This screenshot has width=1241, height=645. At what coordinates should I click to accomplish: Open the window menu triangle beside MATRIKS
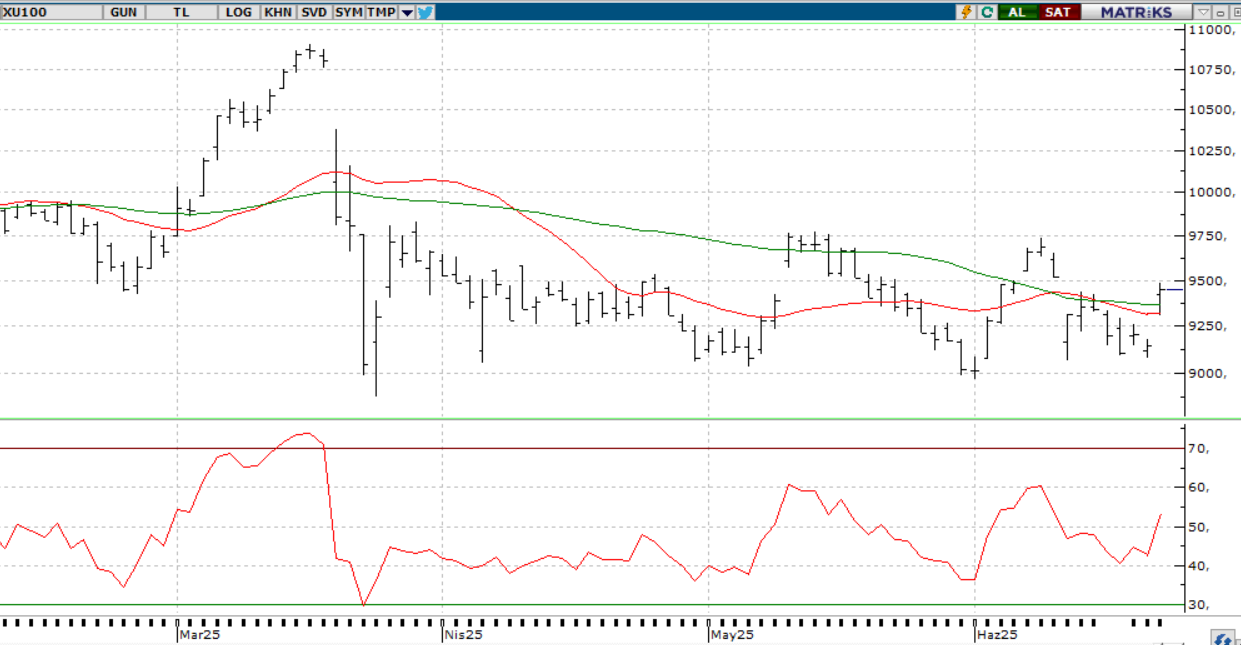pos(1205,12)
